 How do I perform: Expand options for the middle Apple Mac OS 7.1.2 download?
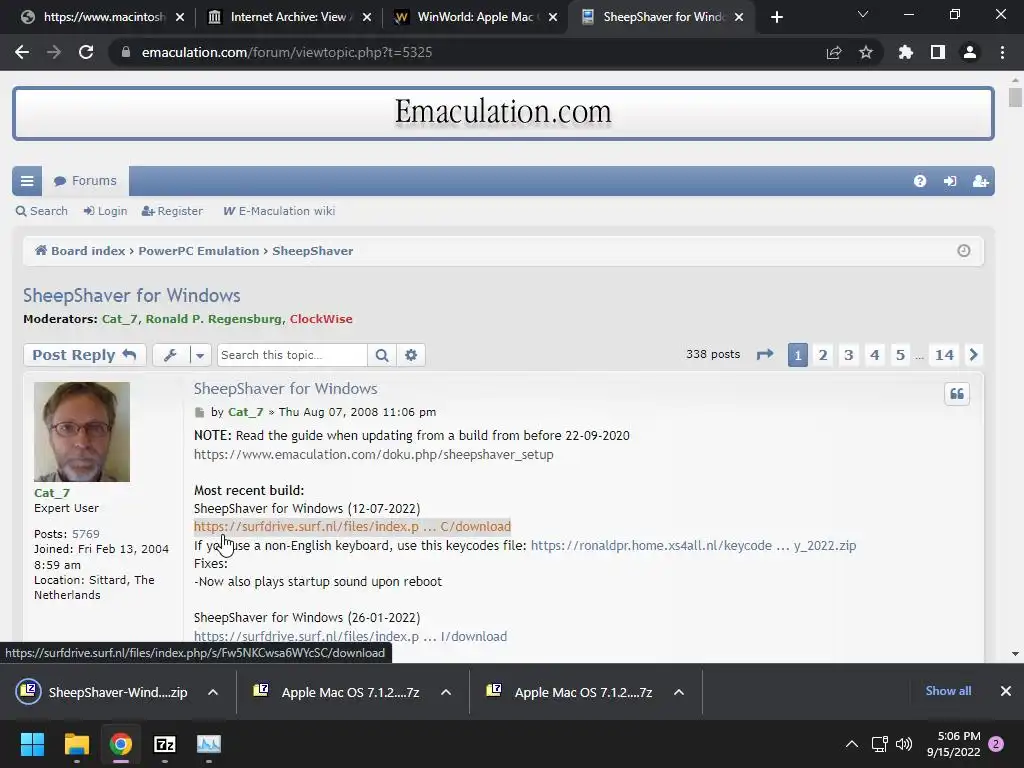(x=446, y=692)
